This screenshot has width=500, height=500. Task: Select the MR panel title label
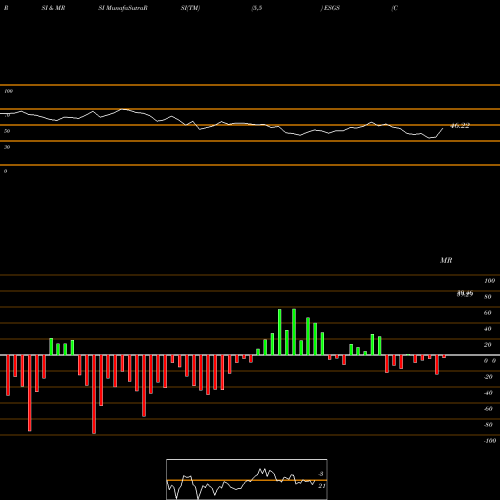coord(446,260)
